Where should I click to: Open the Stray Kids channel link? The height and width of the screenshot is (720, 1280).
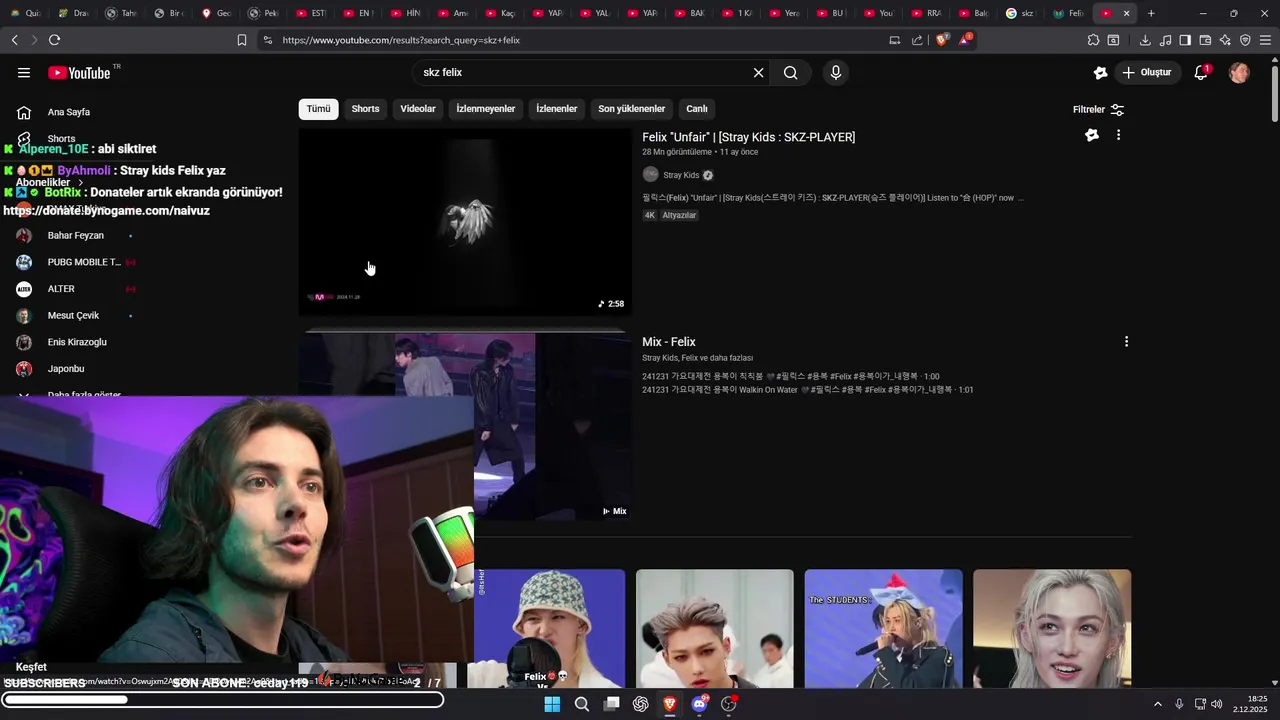point(681,175)
